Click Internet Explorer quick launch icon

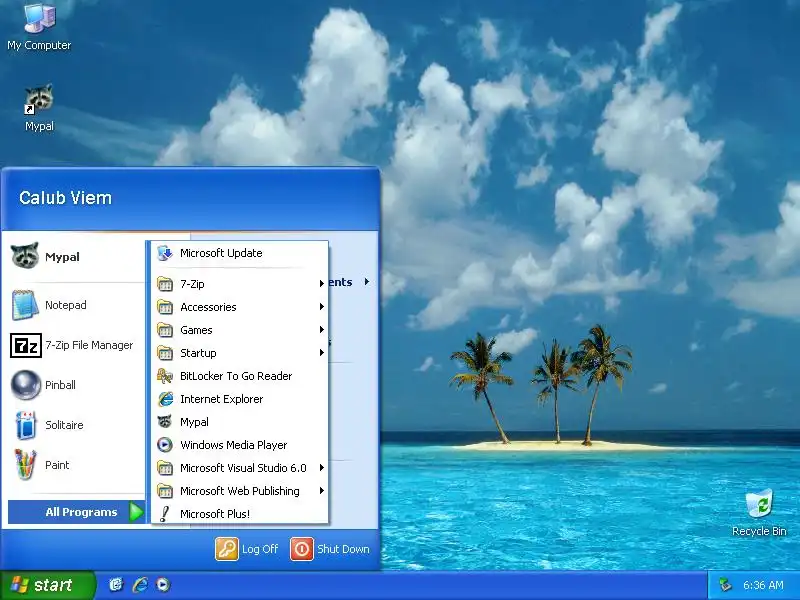tap(140, 585)
